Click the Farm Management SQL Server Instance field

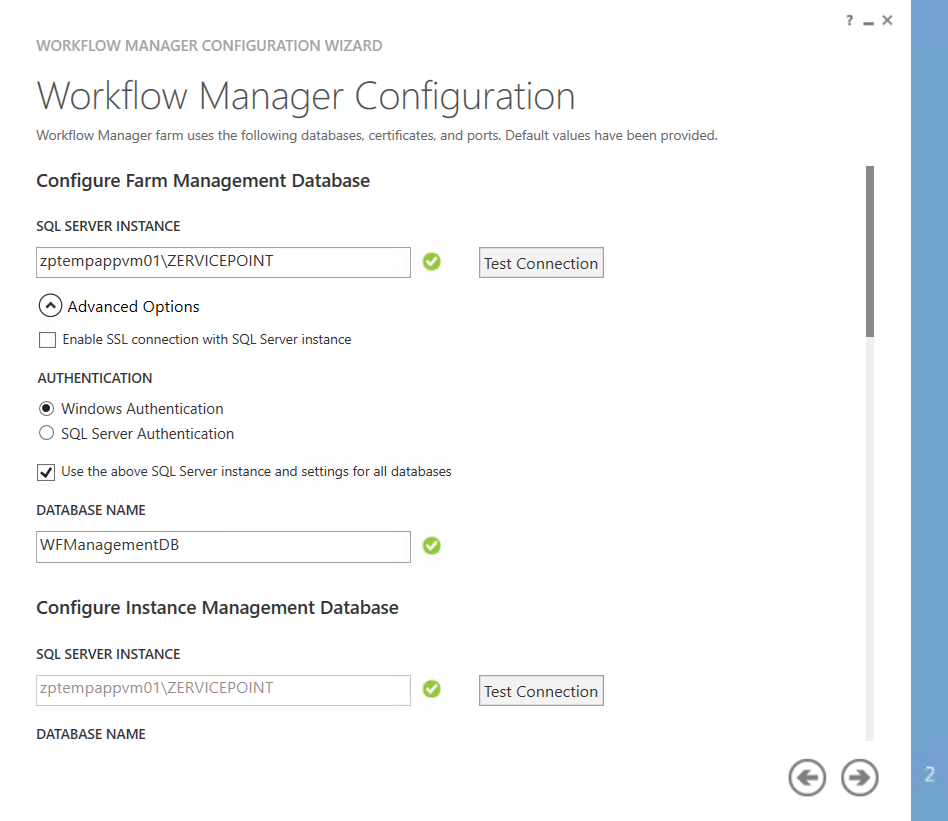tap(223, 262)
